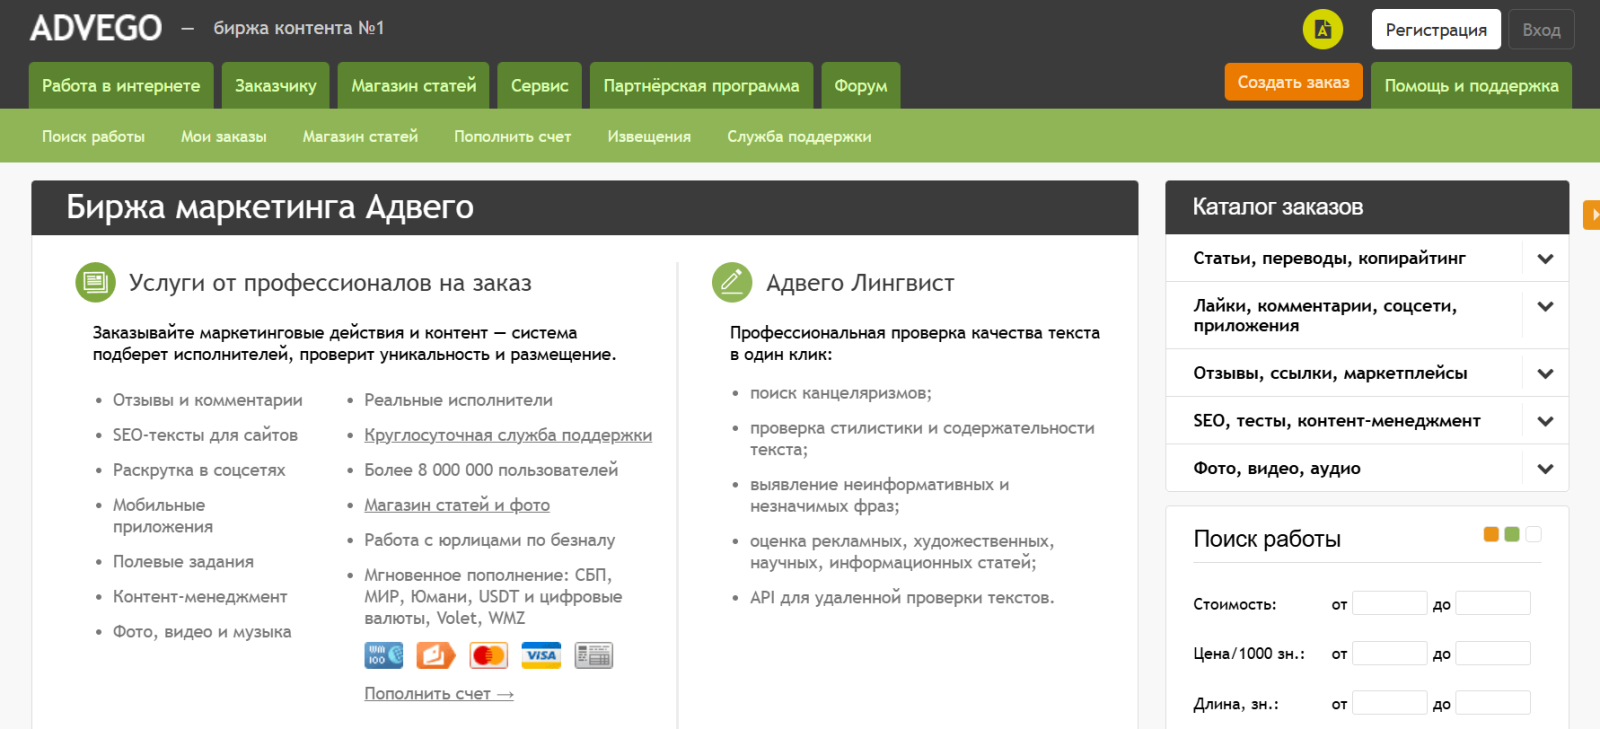Open the Магазин статей top tab
The width and height of the screenshot is (1600, 729).
[413, 86]
